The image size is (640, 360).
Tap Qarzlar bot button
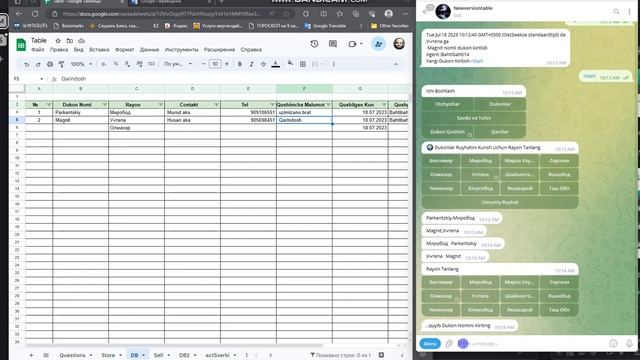(x=500, y=132)
